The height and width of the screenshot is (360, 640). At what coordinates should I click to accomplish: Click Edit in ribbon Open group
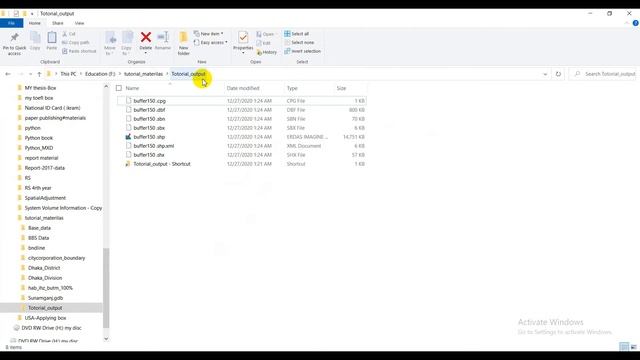(264, 43)
